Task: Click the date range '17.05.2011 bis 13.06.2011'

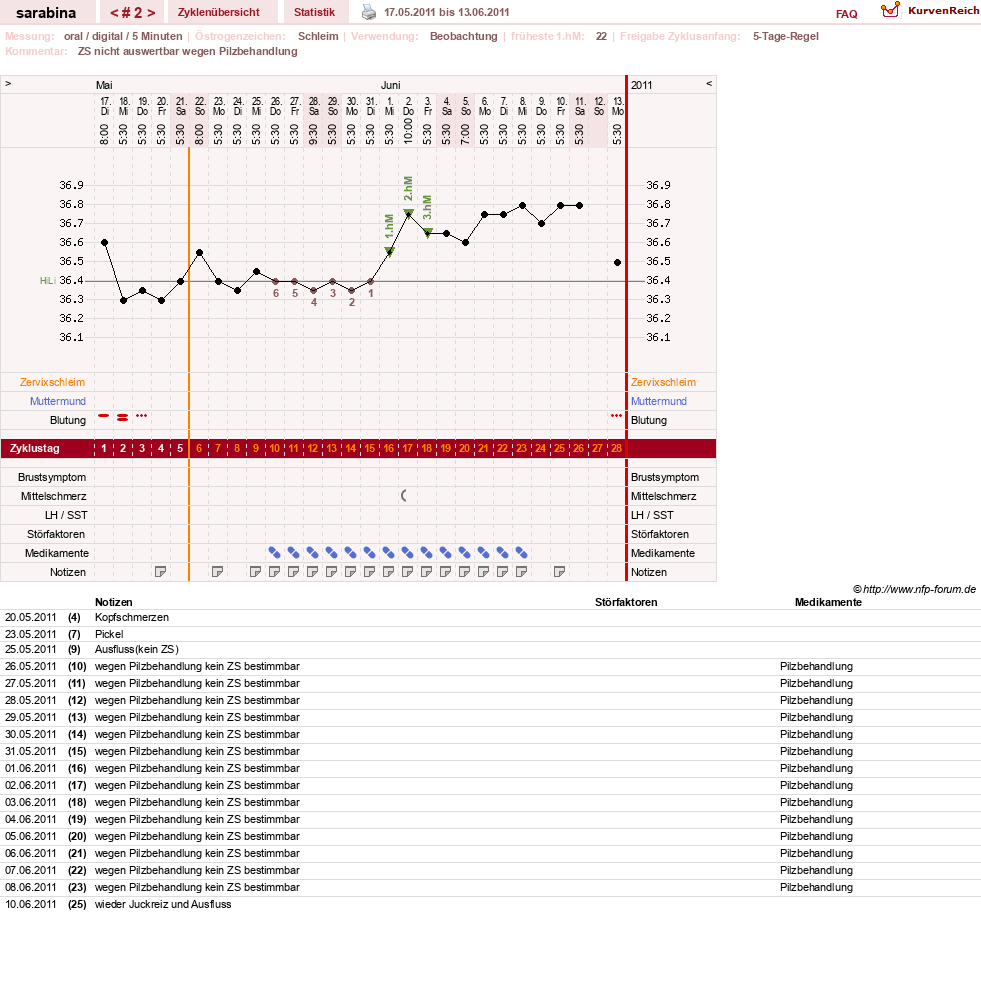Action: (446, 12)
